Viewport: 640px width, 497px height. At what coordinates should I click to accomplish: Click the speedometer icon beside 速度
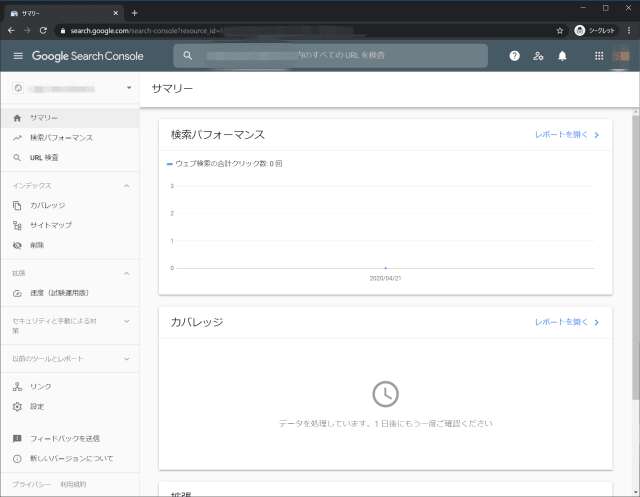(x=17, y=293)
